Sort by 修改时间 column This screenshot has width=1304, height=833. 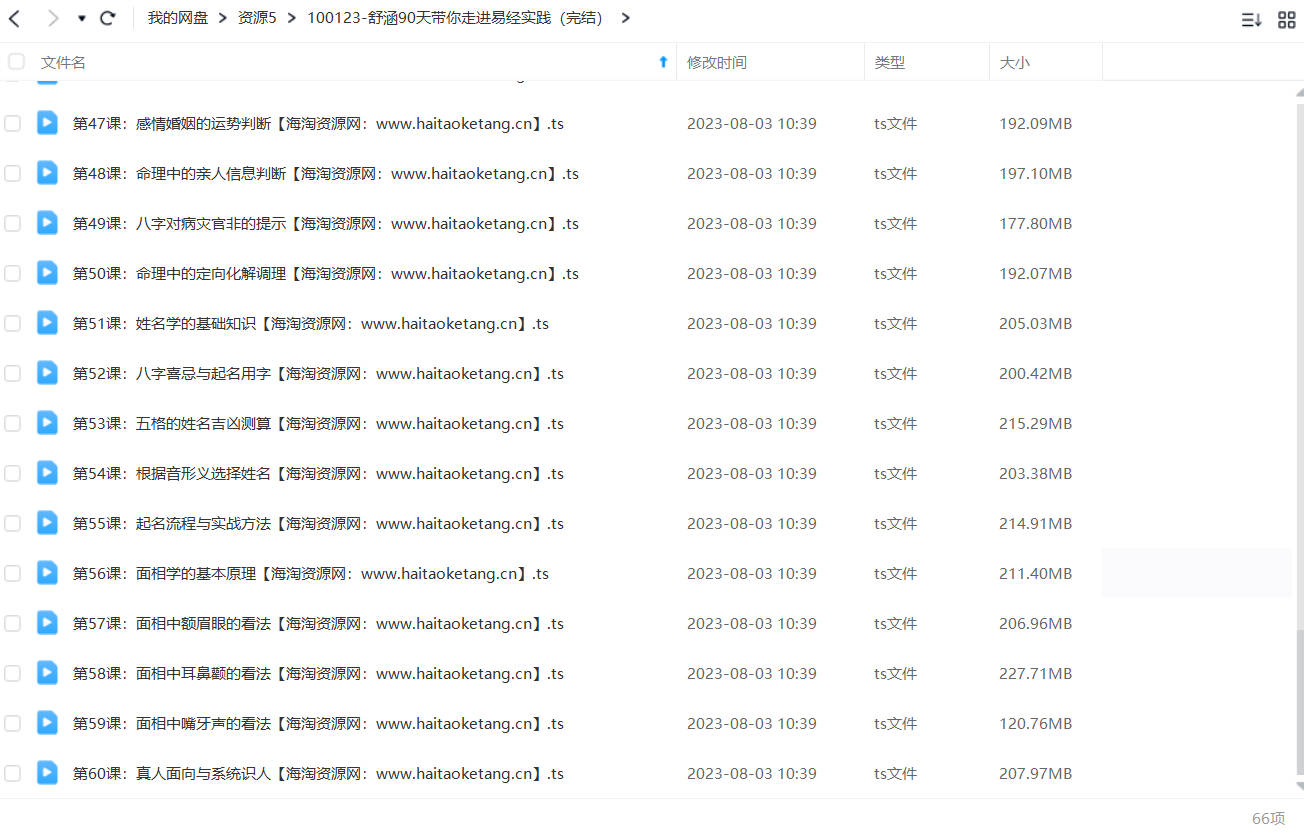pyautogui.click(x=716, y=62)
